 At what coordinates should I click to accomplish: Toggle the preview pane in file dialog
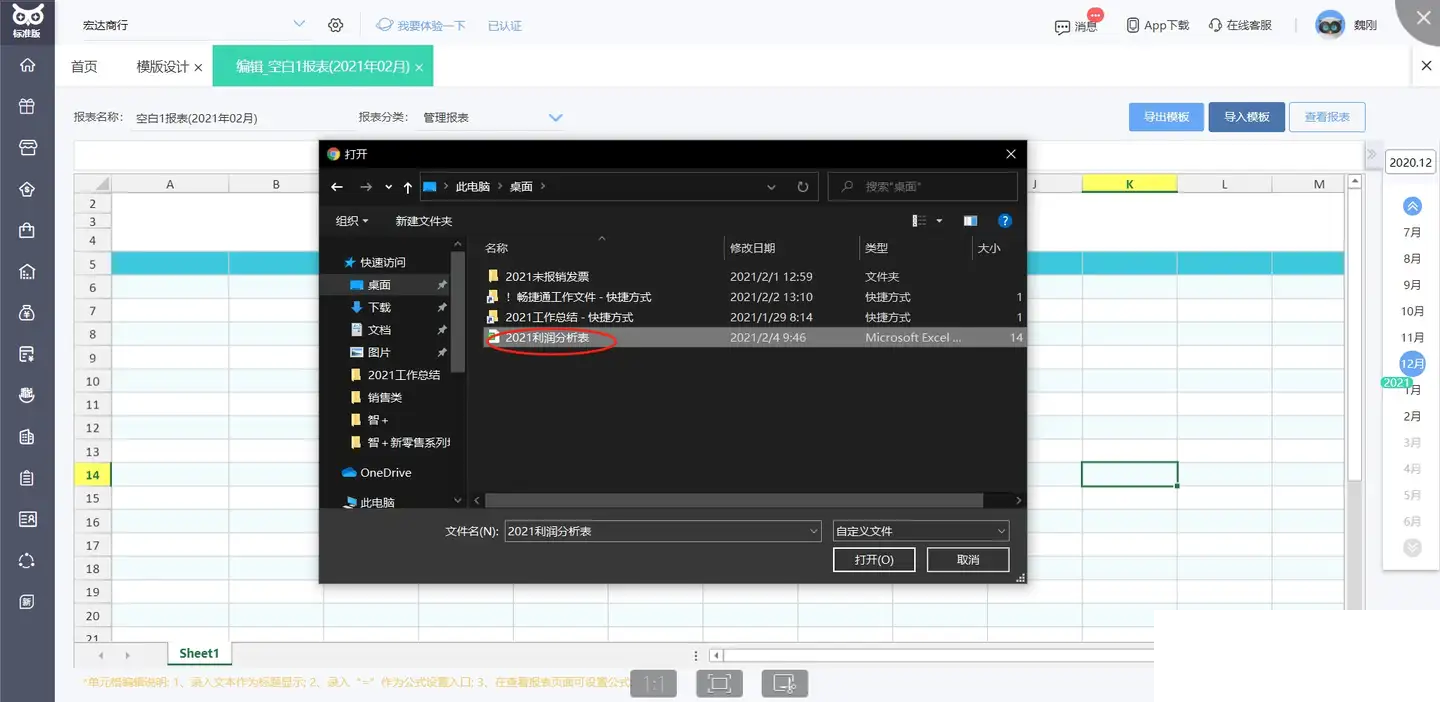pos(970,221)
